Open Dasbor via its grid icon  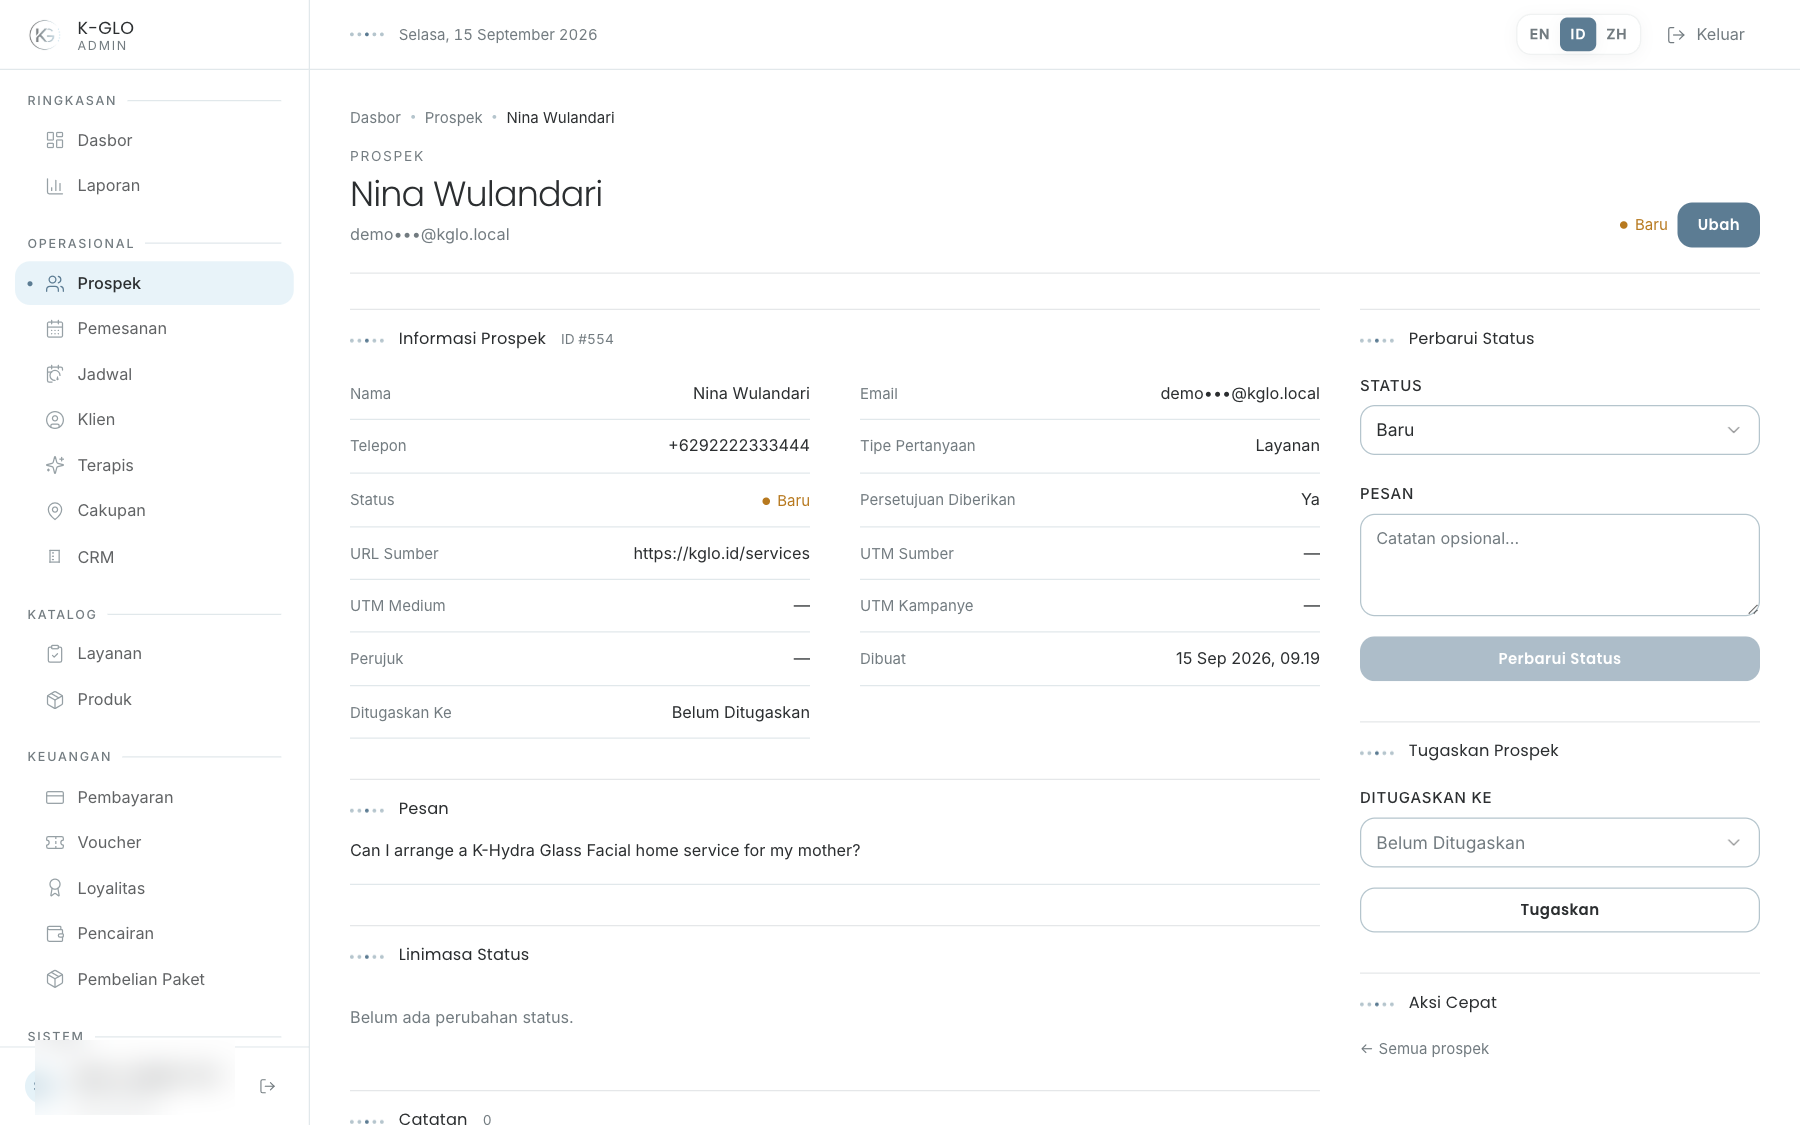coord(55,140)
